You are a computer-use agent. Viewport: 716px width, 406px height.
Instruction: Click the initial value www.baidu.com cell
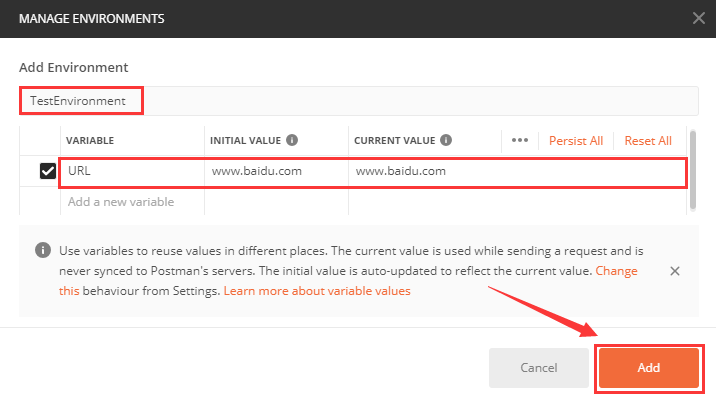276,171
